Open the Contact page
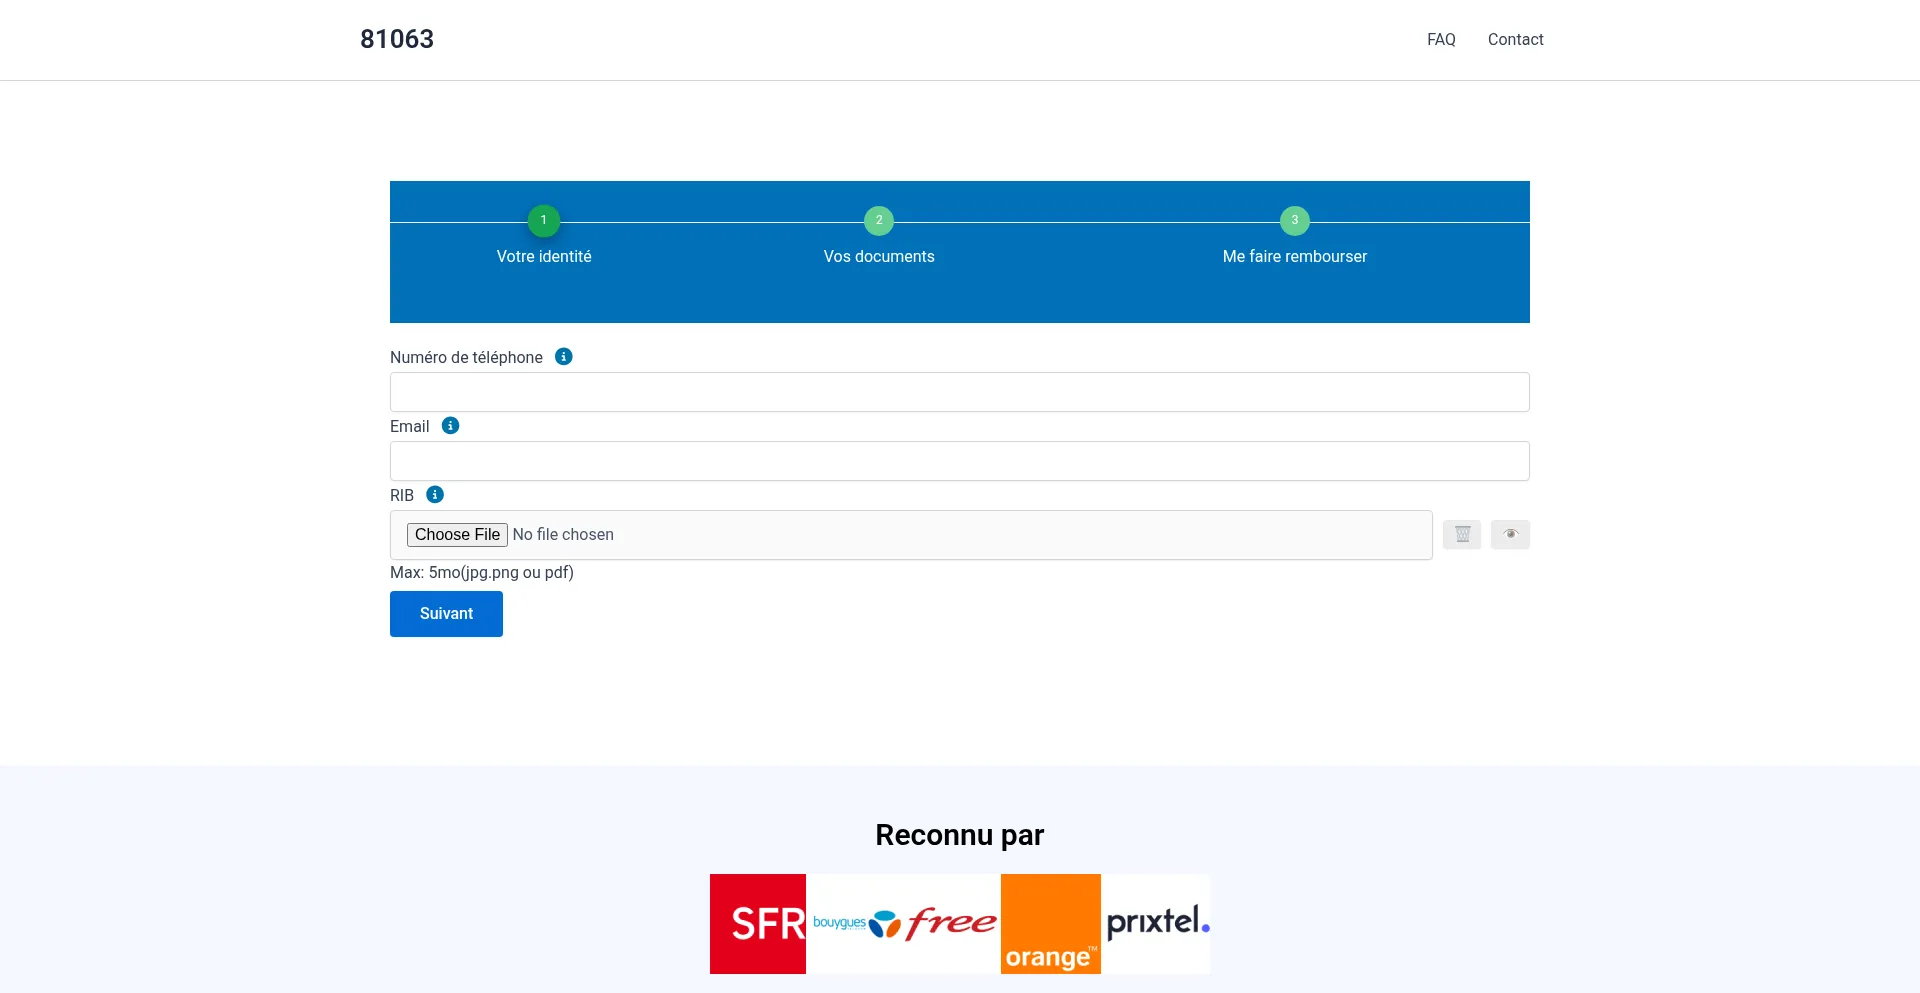 (1515, 40)
